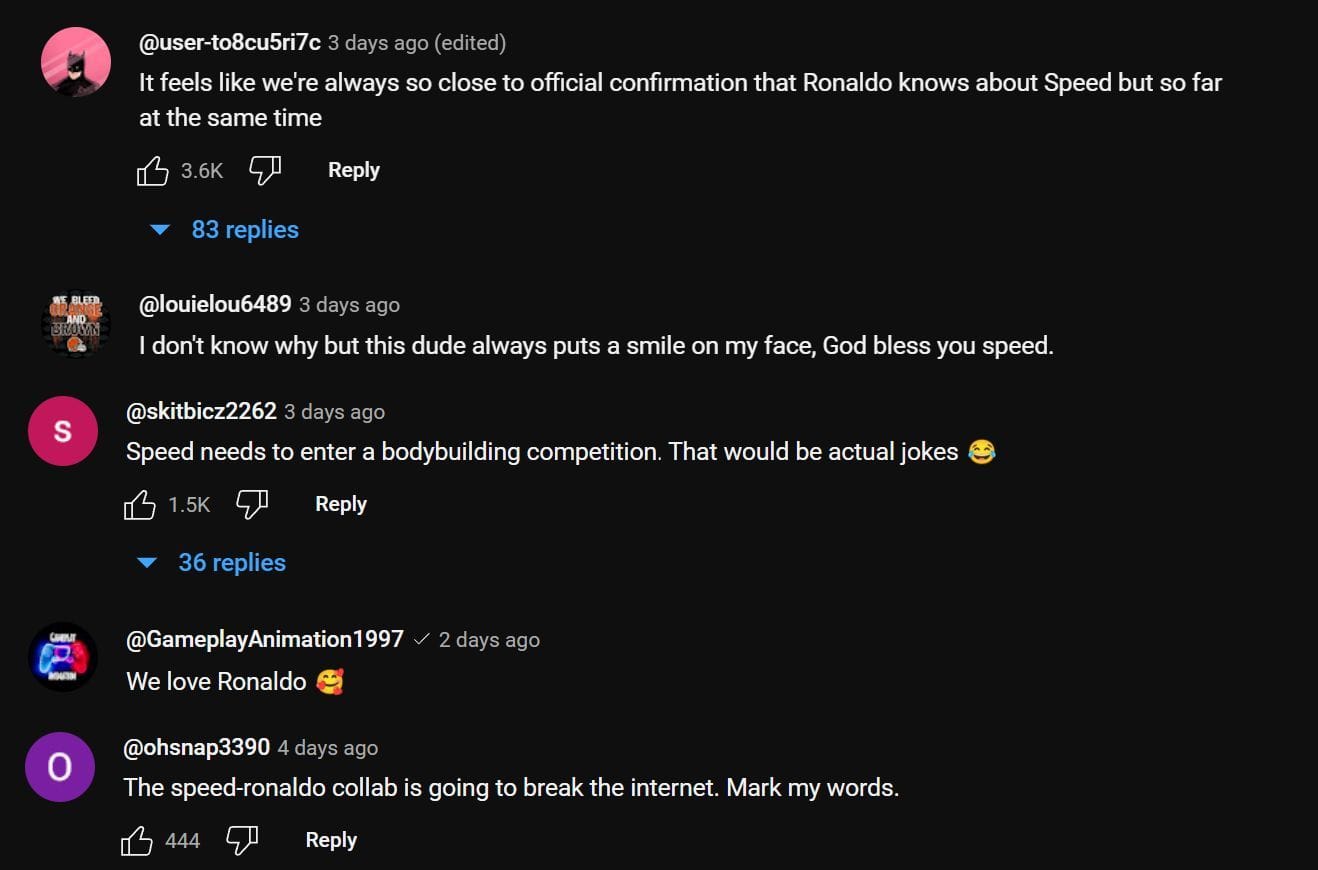The height and width of the screenshot is (870, 1318).
Task: Like the bodybuilding competition comment
Action: point(140,505)
